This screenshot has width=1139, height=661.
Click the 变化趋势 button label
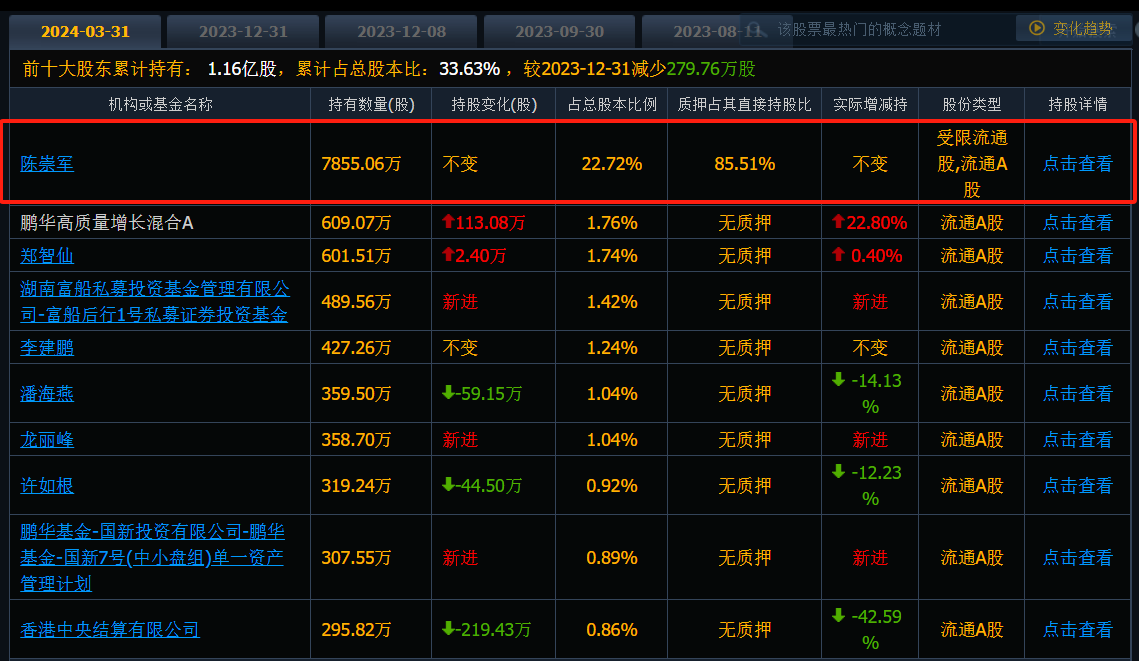1082,28
